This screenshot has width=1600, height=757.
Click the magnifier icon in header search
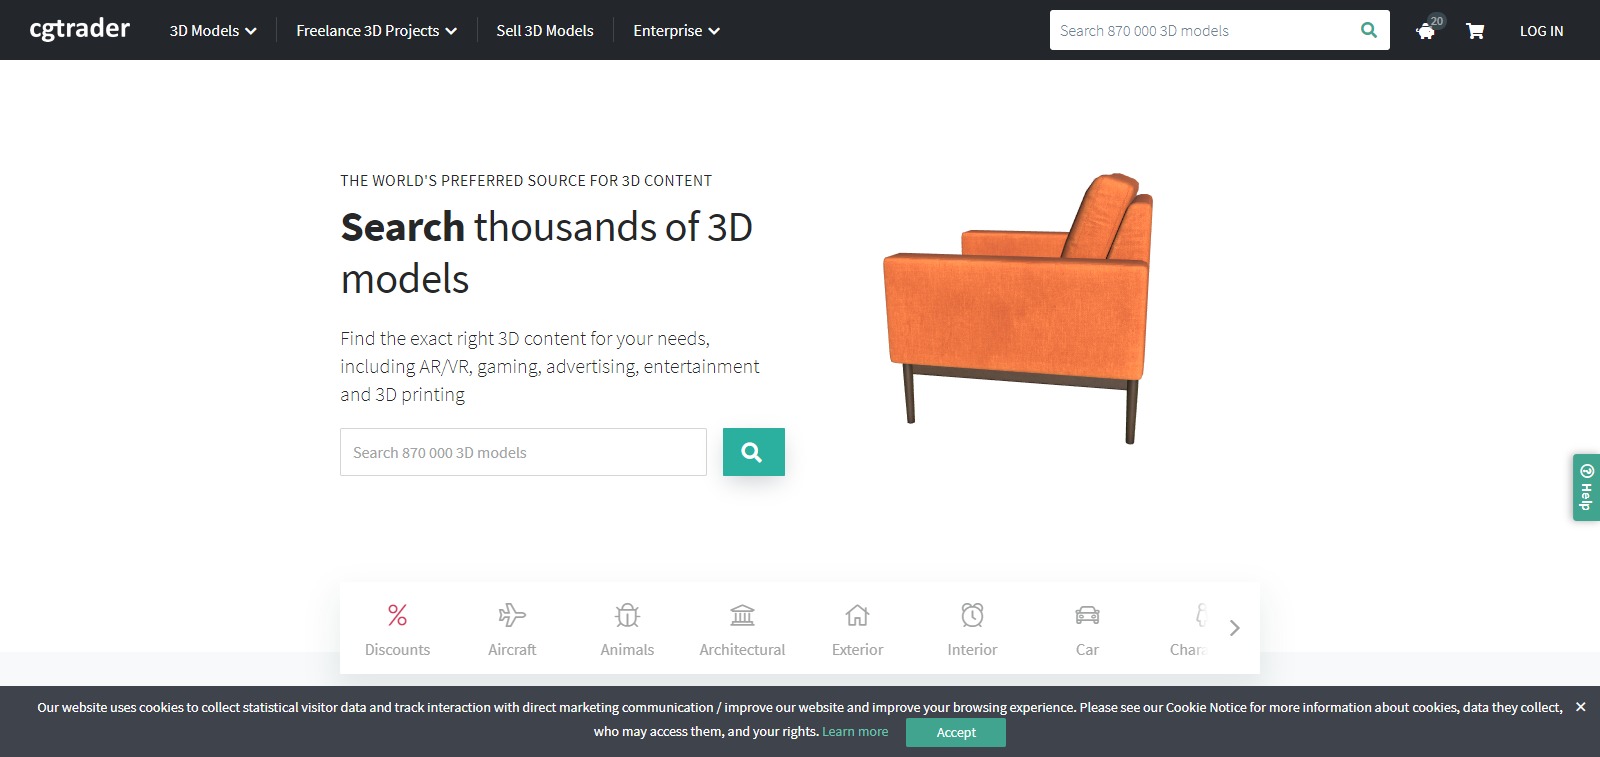(1369, 30)
